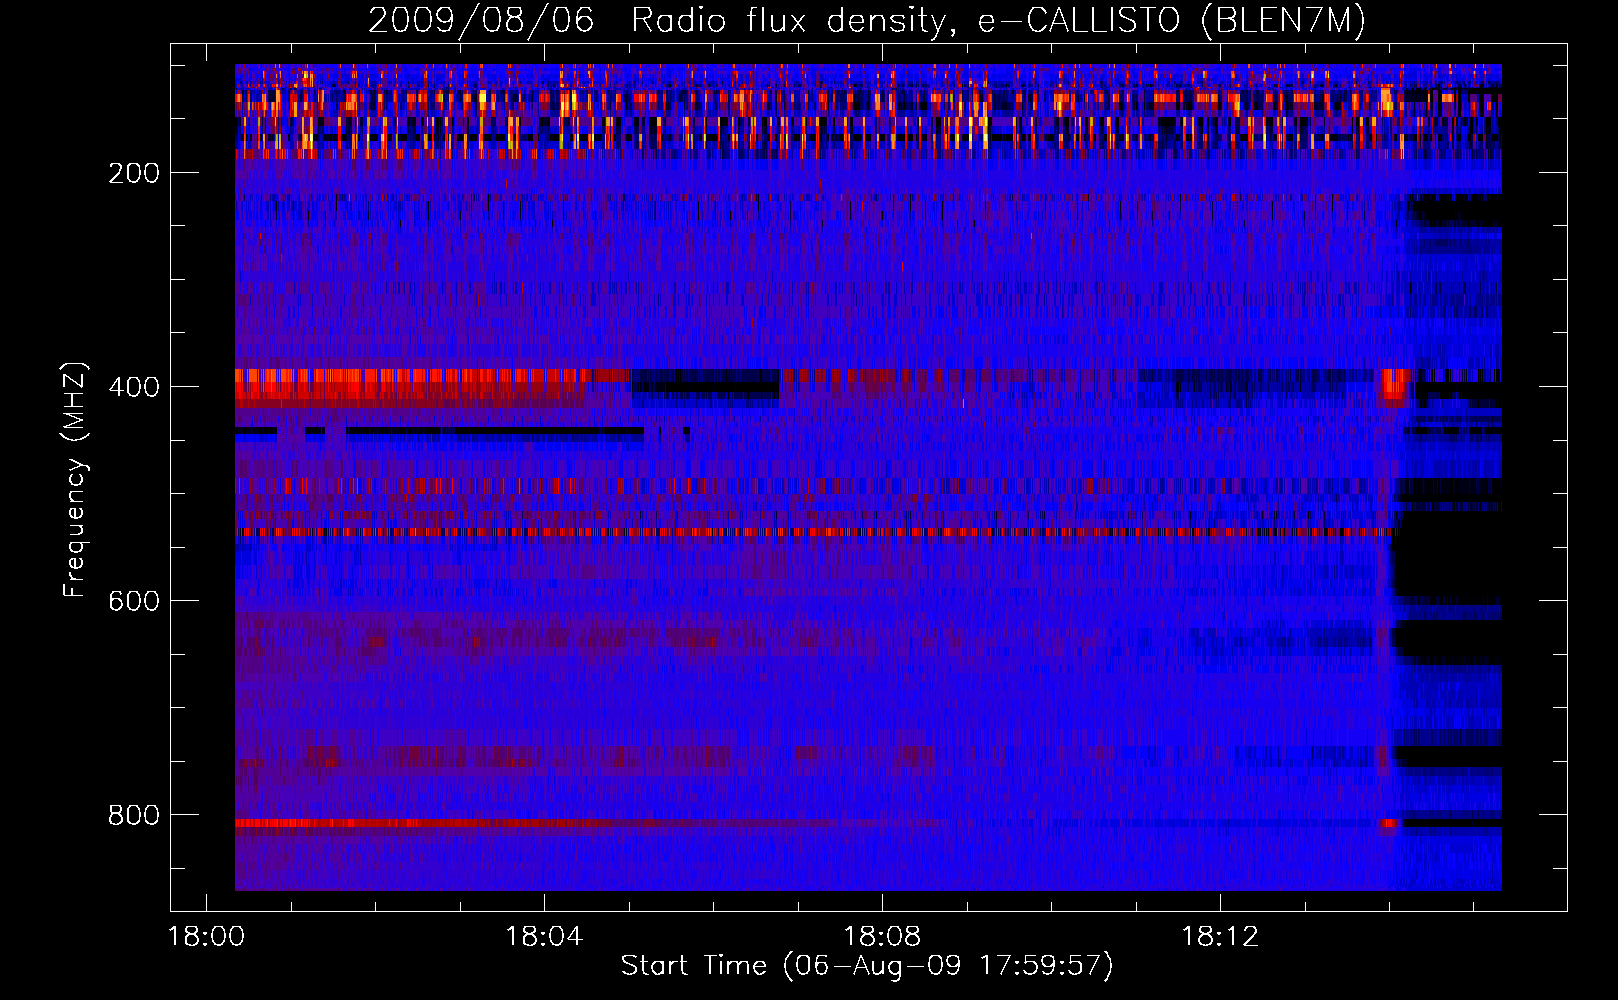This screenshot has height=1000, width=1618.
Task: Click the thin red line near 535 MHz
Action: tap(815, 532)
